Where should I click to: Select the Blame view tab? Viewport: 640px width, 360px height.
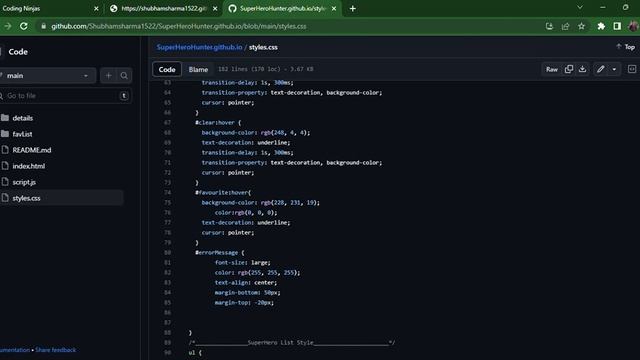point(198,69)
